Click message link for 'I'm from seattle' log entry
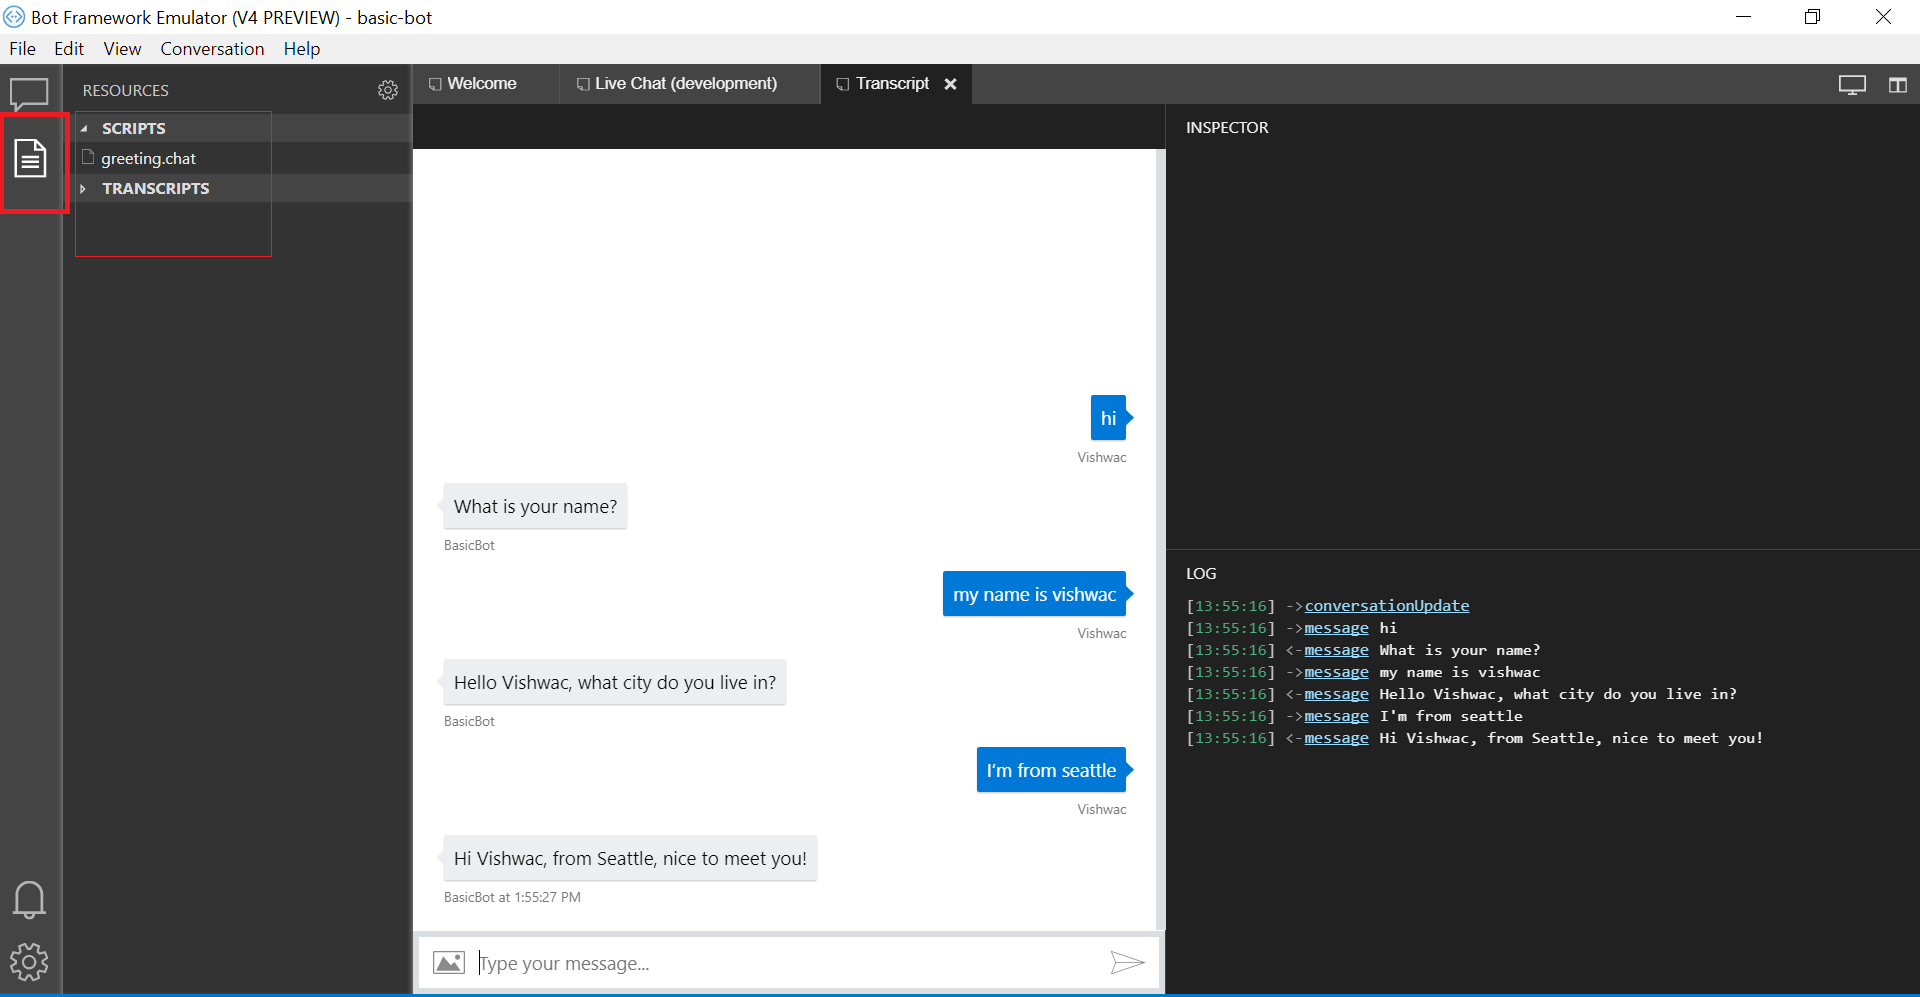 1336,716
